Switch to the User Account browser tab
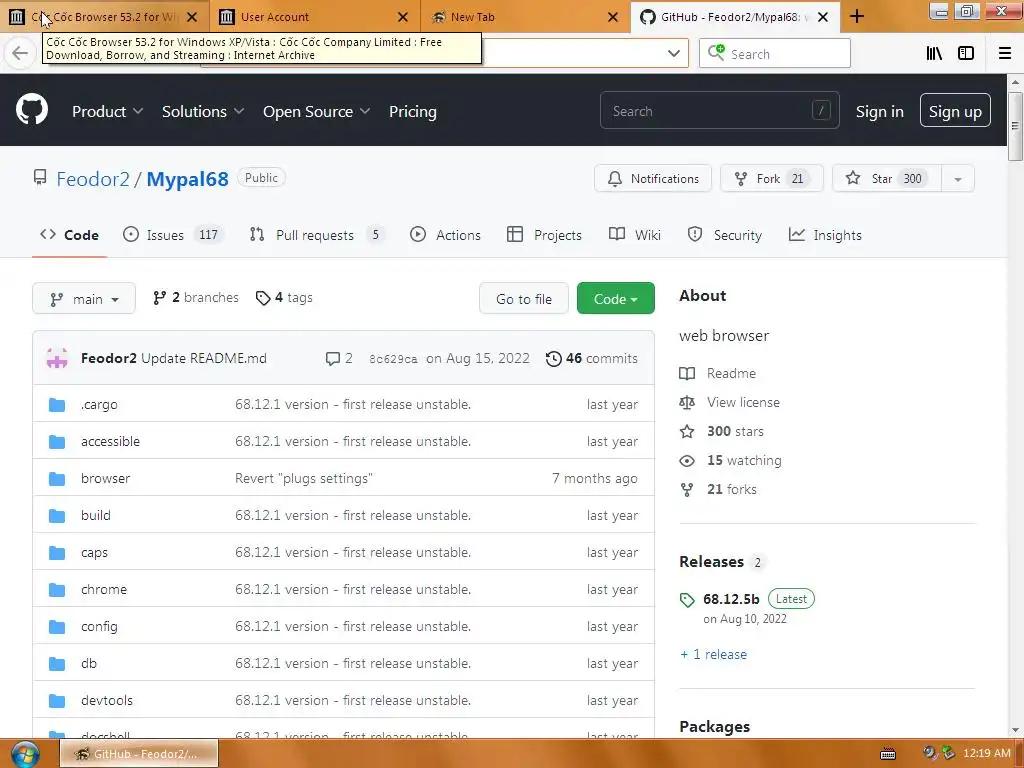The width and height of the screenshot is (1024, 768). click(315, 17)
